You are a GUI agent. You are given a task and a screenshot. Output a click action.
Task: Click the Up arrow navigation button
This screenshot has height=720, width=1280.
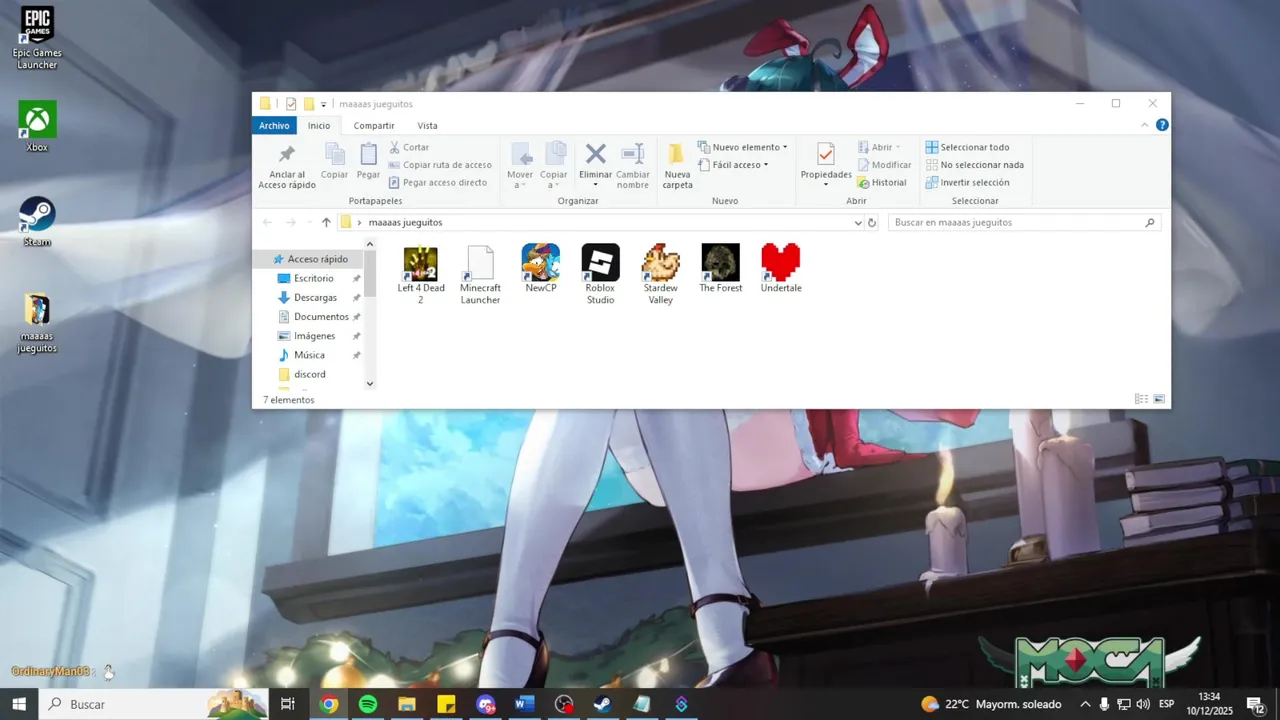tap(326, 222)
